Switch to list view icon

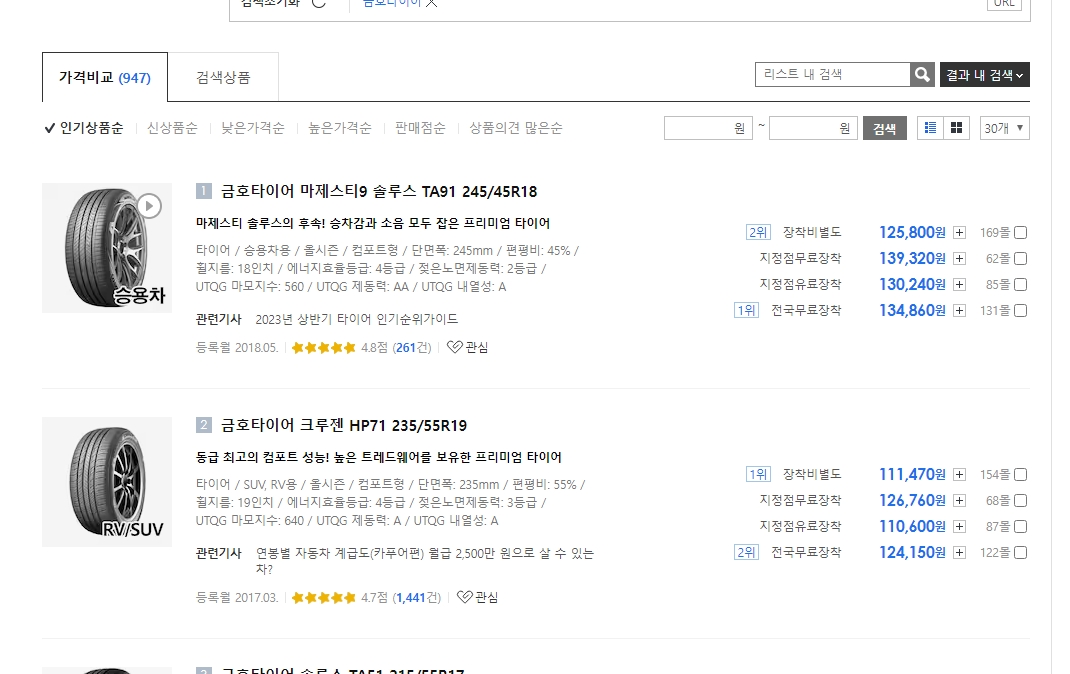930,128
